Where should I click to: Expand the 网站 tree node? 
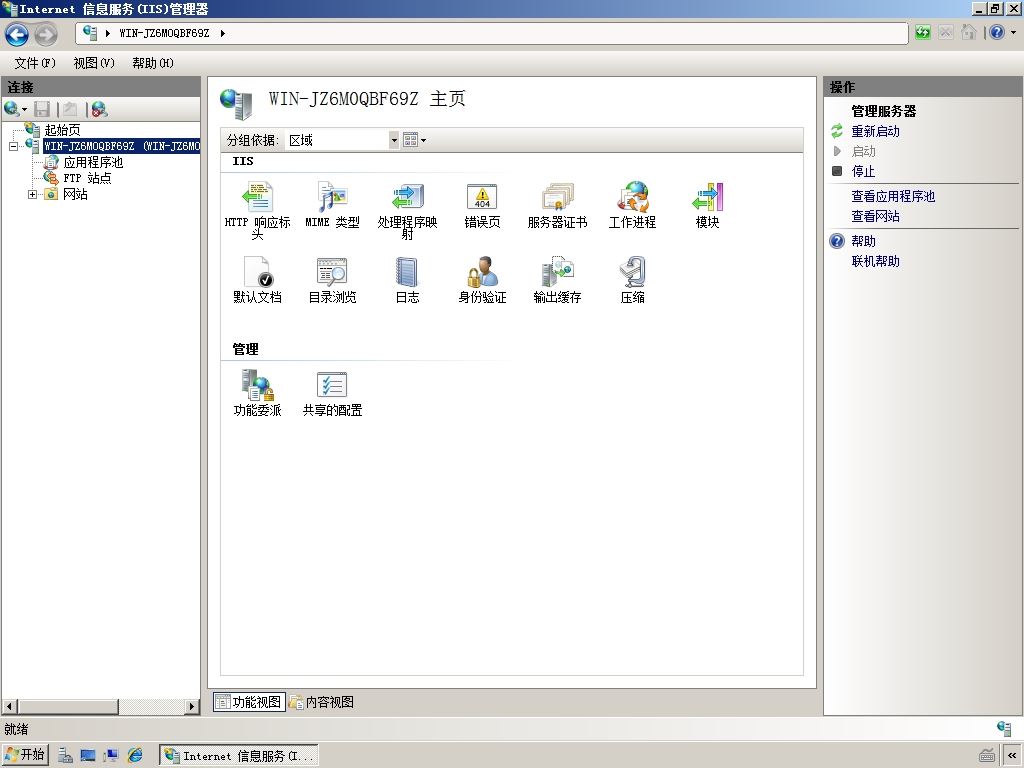pos(32,194)
